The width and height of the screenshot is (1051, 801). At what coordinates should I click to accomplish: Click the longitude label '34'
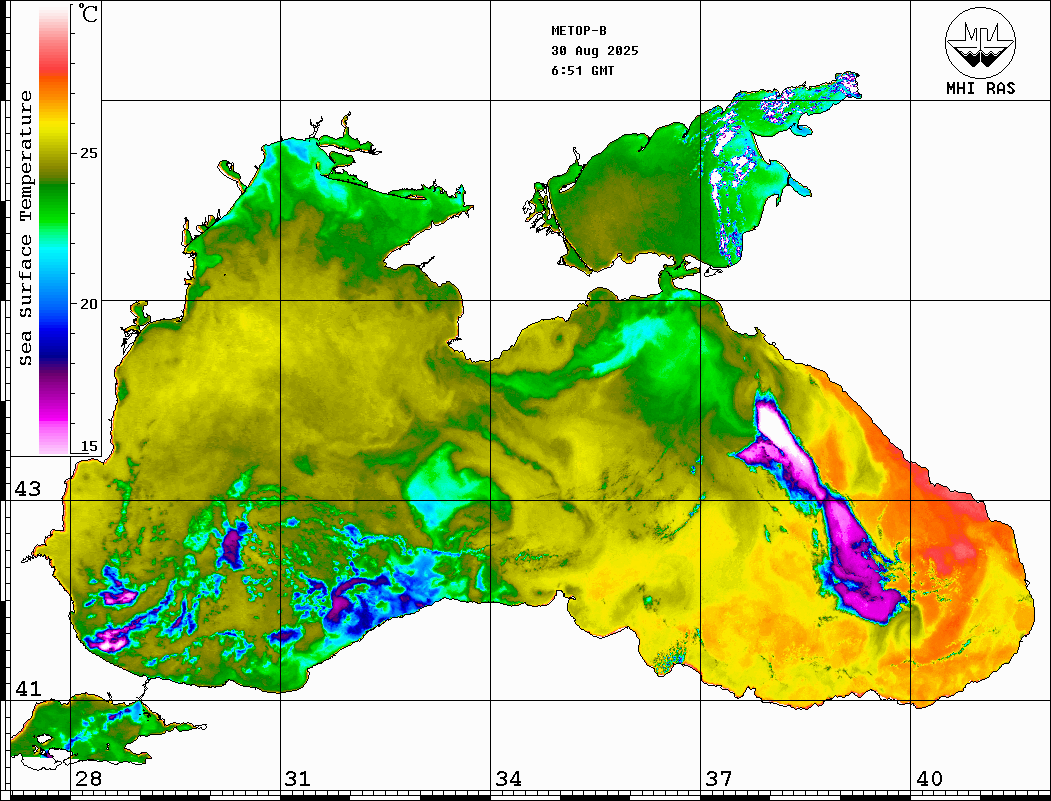[508, 779]
